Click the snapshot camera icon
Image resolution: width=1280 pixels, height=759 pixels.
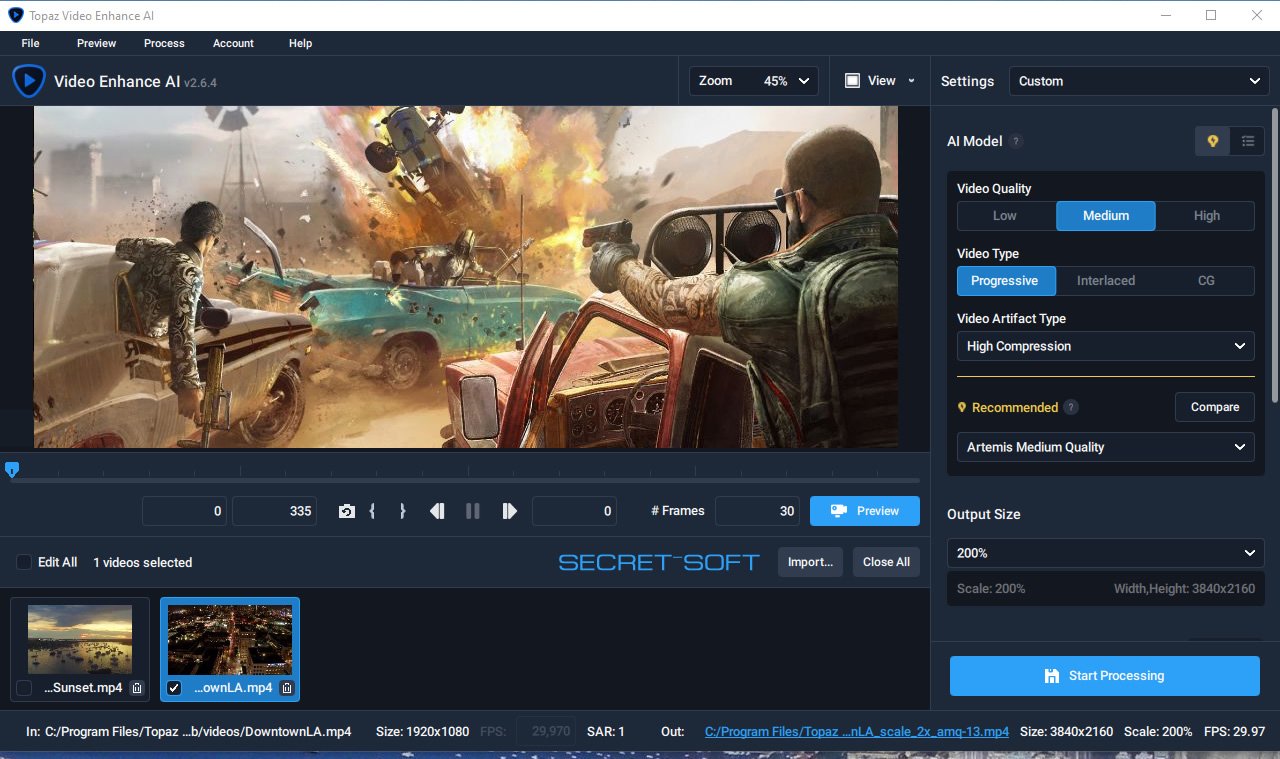[346, 511]
